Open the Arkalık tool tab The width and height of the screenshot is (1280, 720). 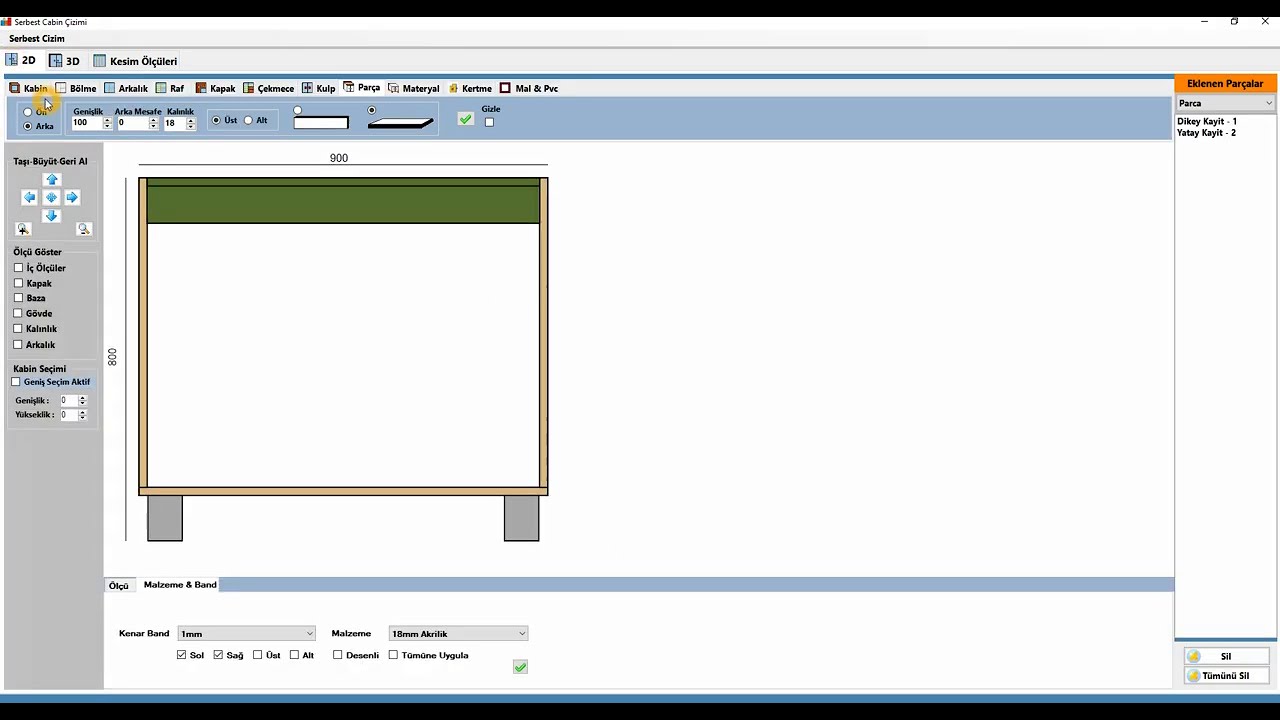126,89
